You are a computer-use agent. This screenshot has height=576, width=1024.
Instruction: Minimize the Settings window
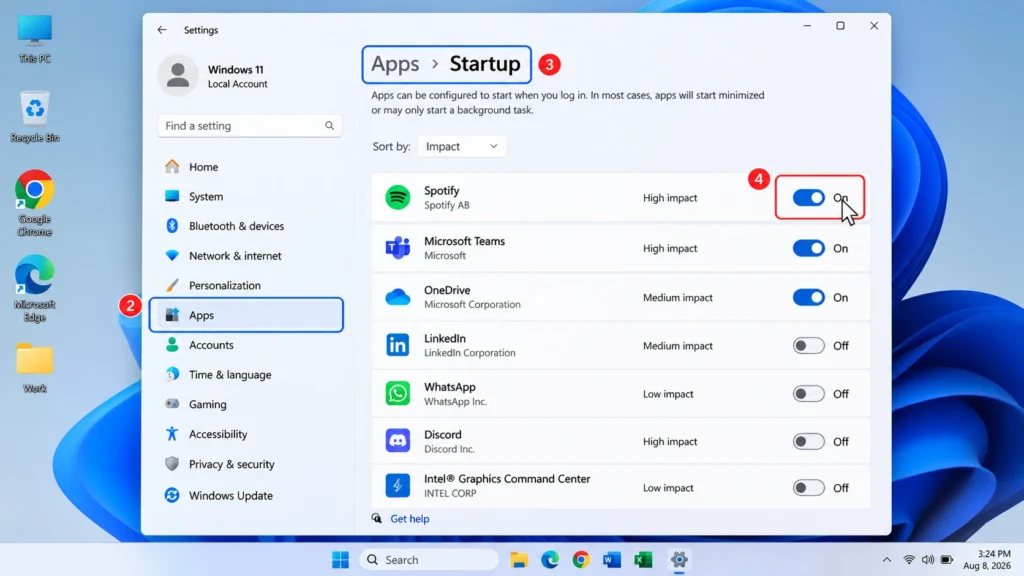pyautogui.click(x=807, y=25)
